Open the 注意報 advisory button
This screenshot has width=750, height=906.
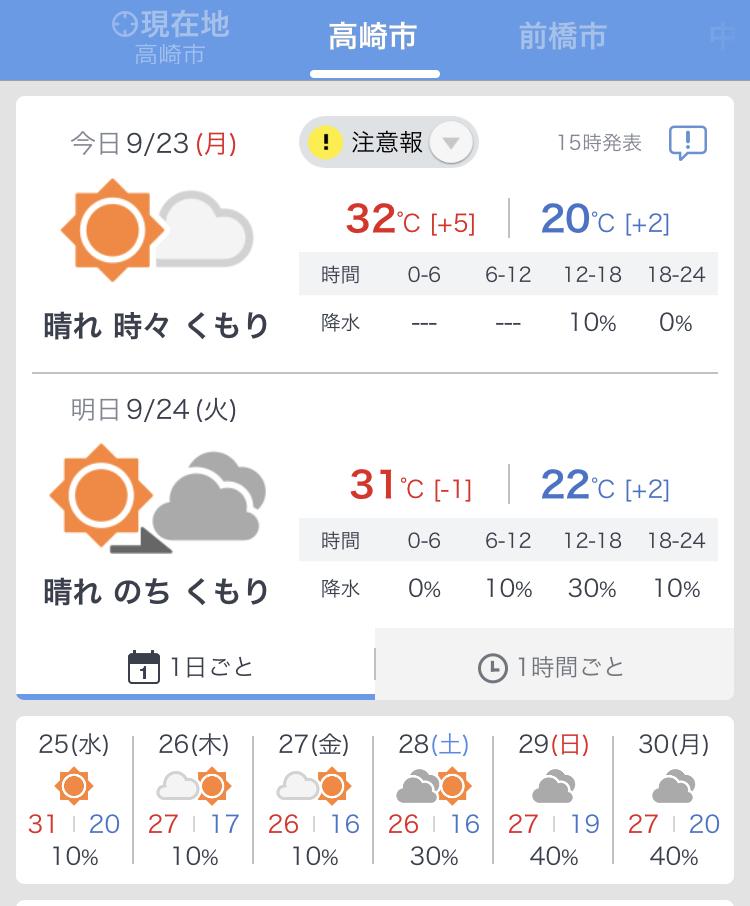coord(387,143)
